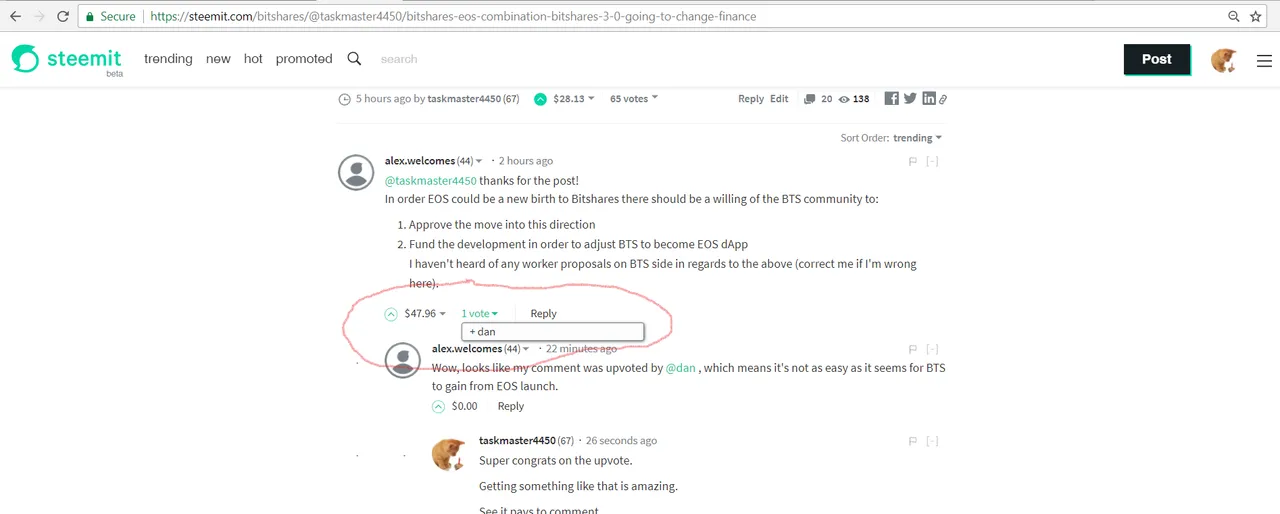This screenshot has height=514, width=1280.
Task: Click the green Secure padlock indicator
Action: (x=110, y=17)
